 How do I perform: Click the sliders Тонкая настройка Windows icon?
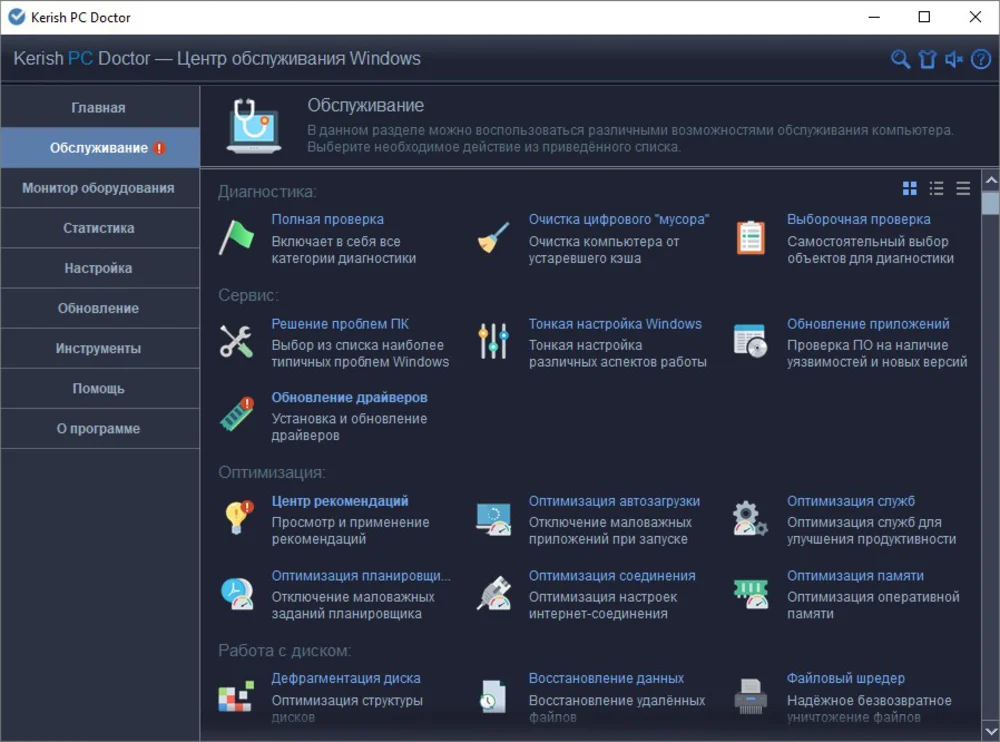tap(494, 342)
